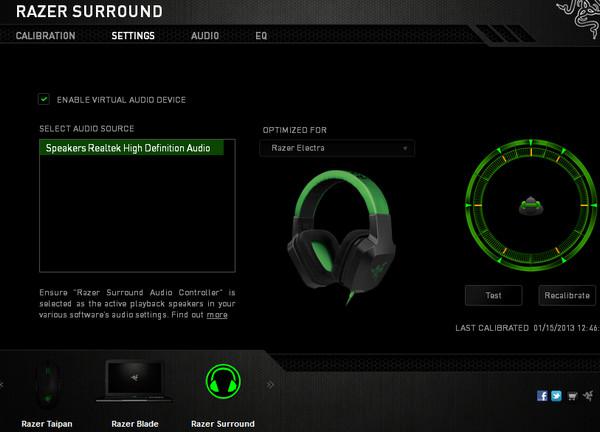Click the Razer snake logo in header
Image resolution: width=600 pixels, height=432 pixels.
pos(580,18)
